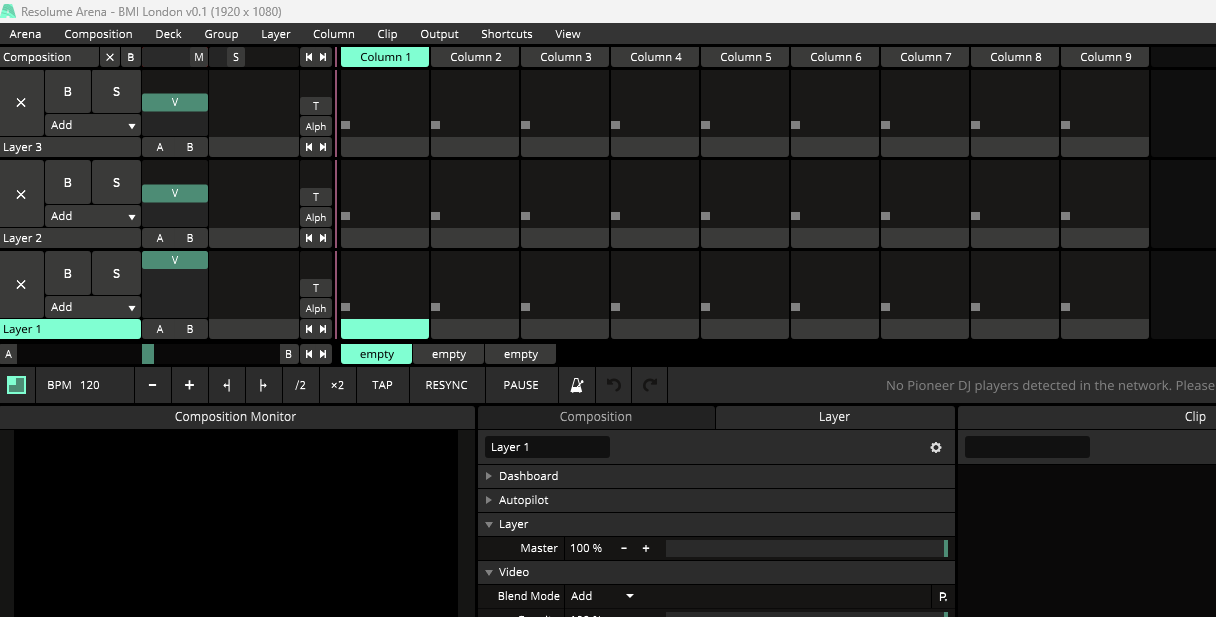
Task: Expand the Dashboard section
Action: tap(528, 476)
